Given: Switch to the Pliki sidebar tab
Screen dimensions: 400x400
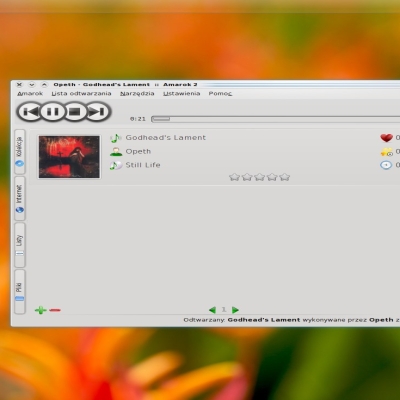Looking at the screenshot, I should click(20, 292).
